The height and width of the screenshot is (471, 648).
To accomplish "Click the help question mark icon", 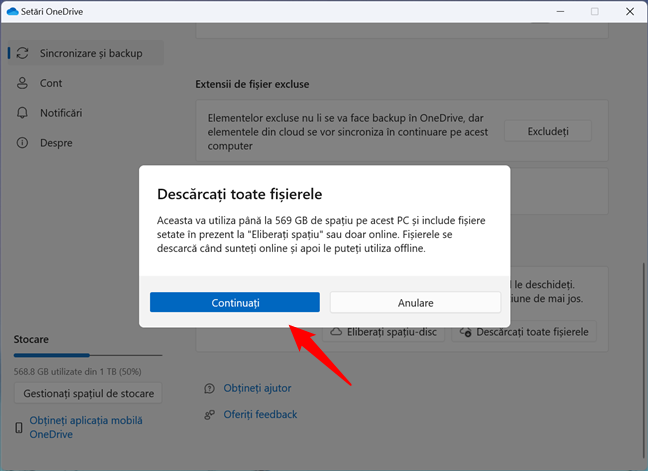I will click(x=210, y=388).
